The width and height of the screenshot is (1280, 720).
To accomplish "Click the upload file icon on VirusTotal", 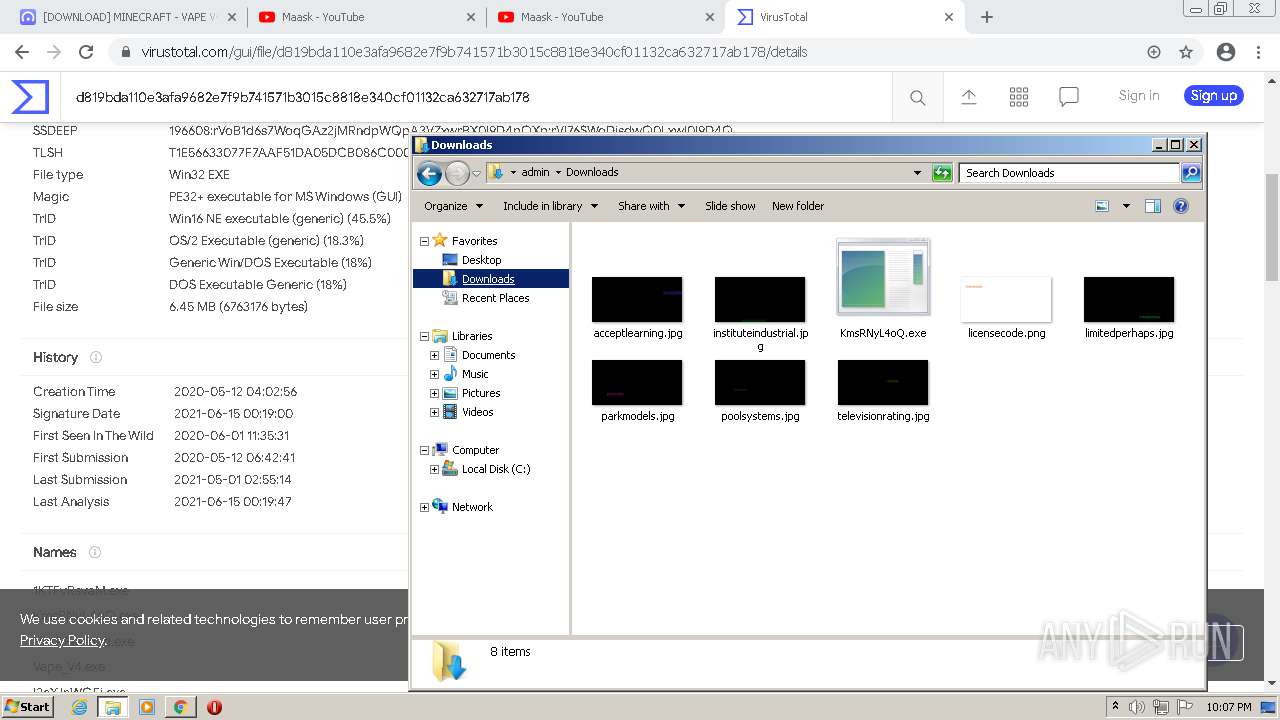I will coord(968,97).
